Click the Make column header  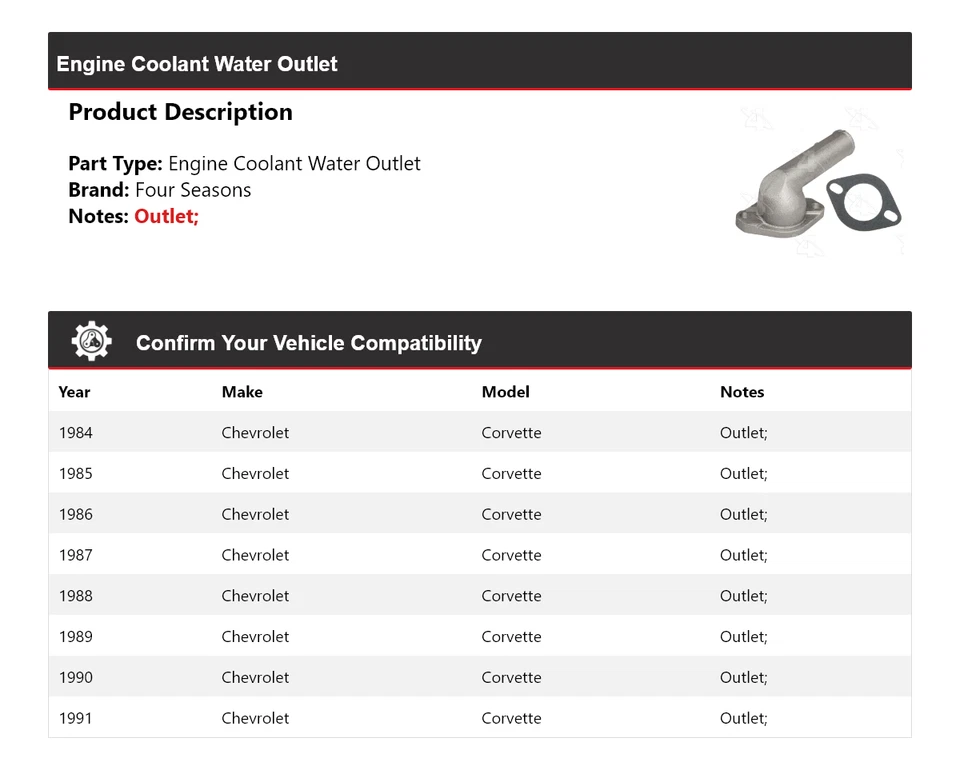point(242,392)
